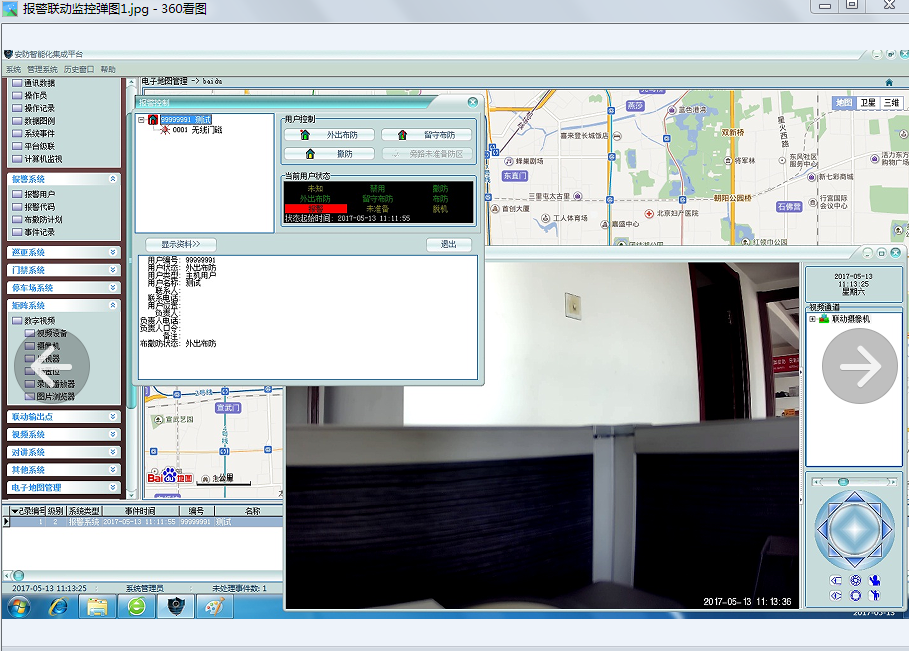
Task: Select the 0001 wireless door sensor icon
Action: click(x=165, y=130)
